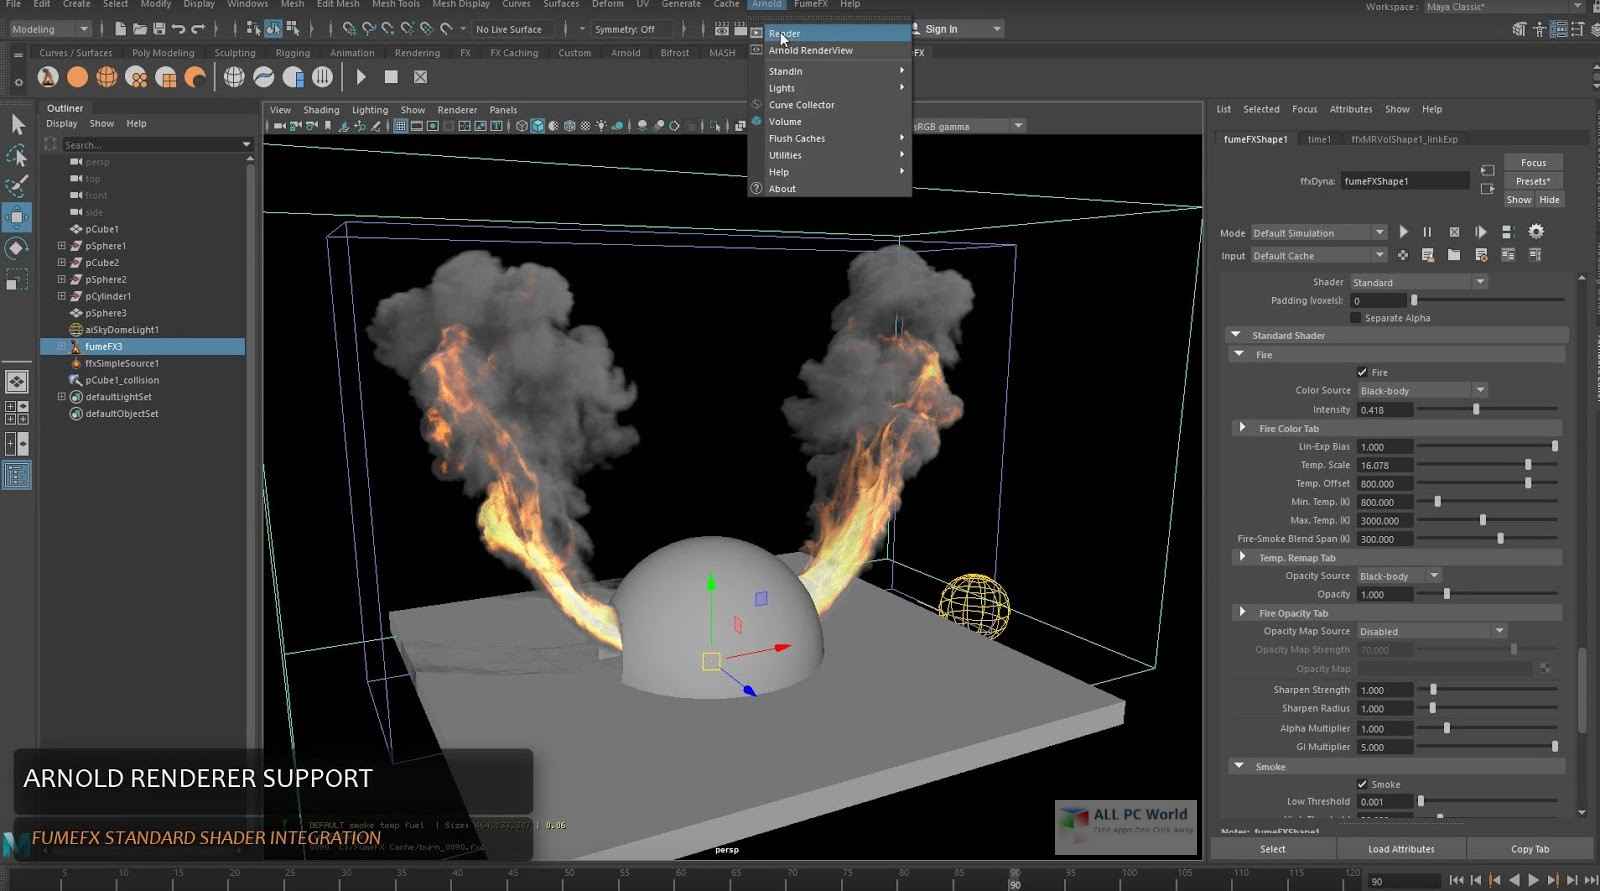Select aiSkyDomeLight1 in the Outliner
Image resolution: width=1600 pixels, height=891 pixels.
[x=121, y=330]
